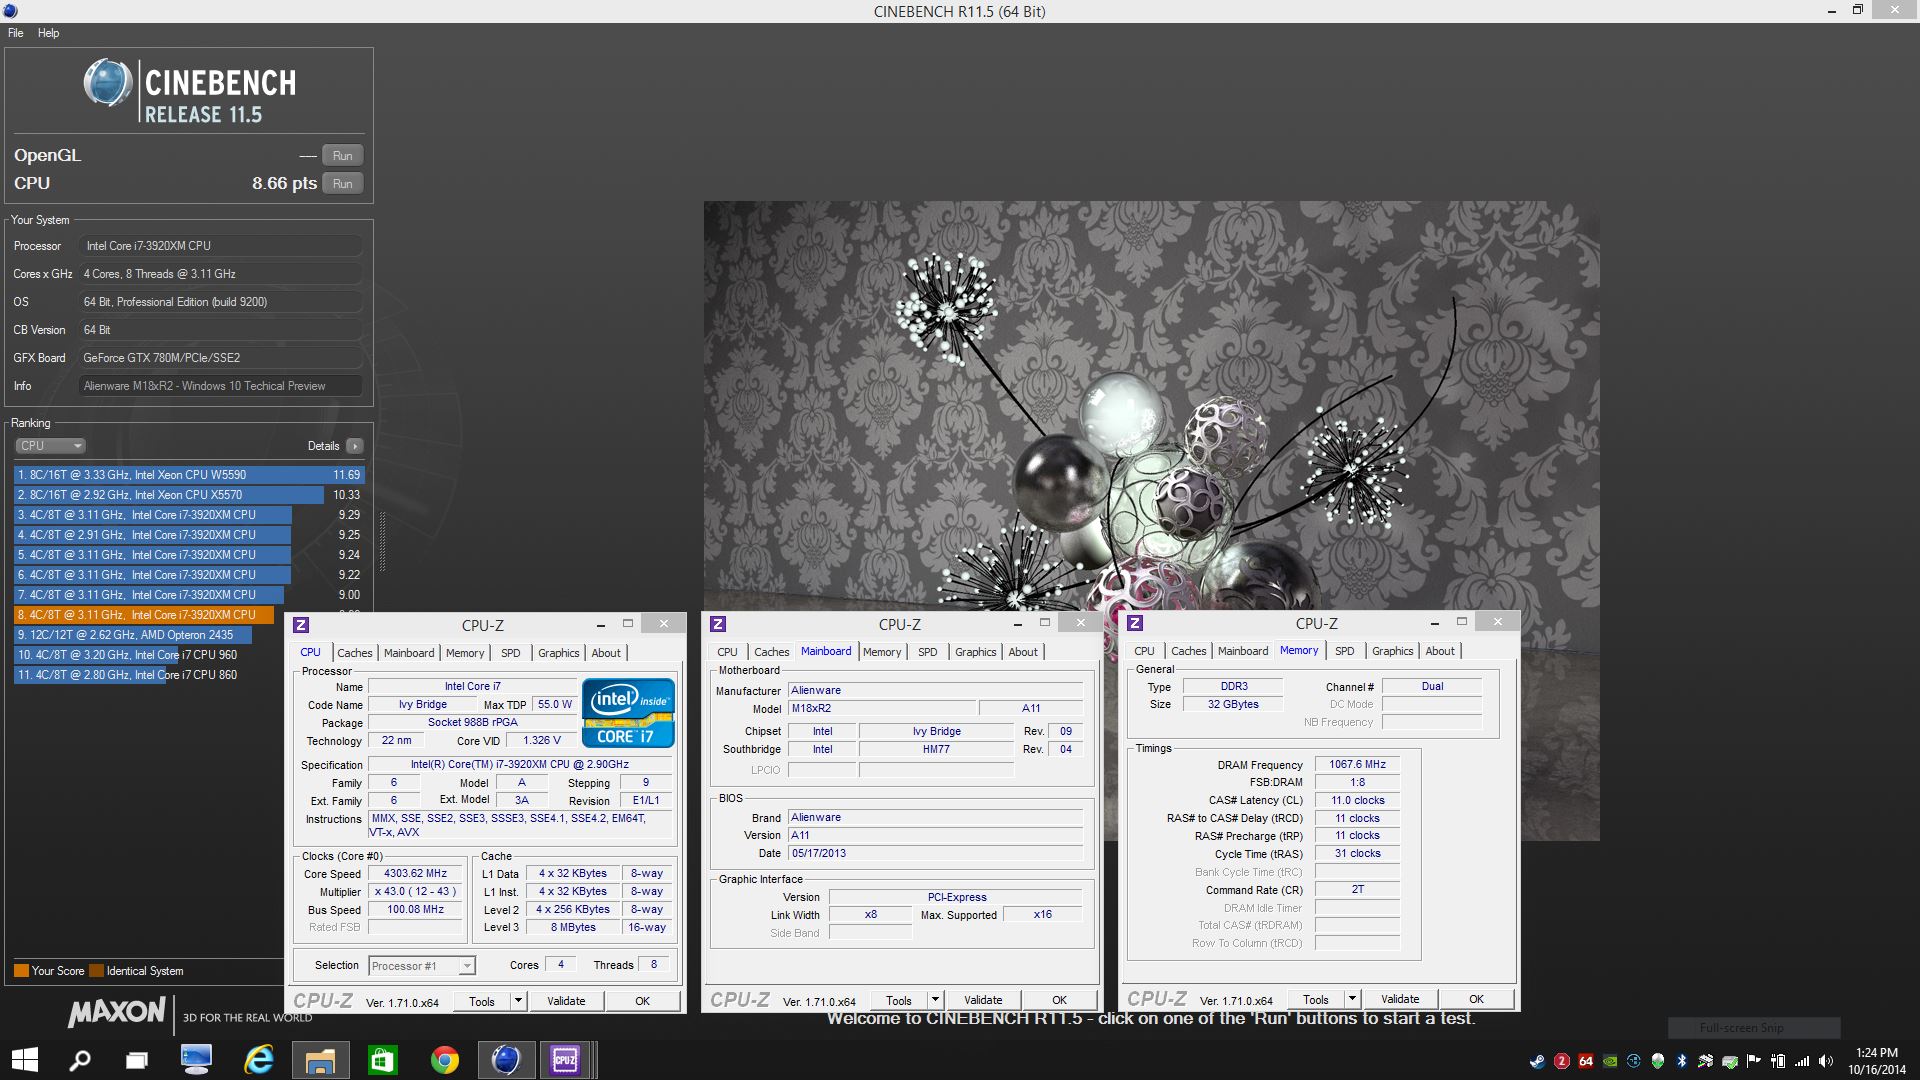Open the Help menu
This screenshot has height=1080, width=1920.
tap(48, 33)
